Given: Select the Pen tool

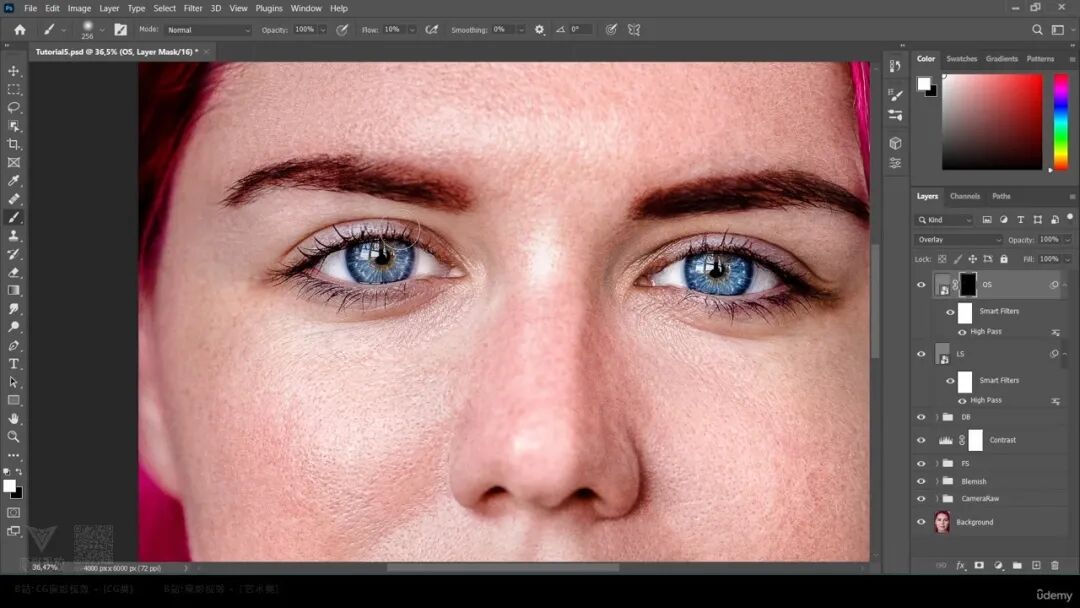Looking at the screenshot, I should pyautogui.click(x=14, y=345).
